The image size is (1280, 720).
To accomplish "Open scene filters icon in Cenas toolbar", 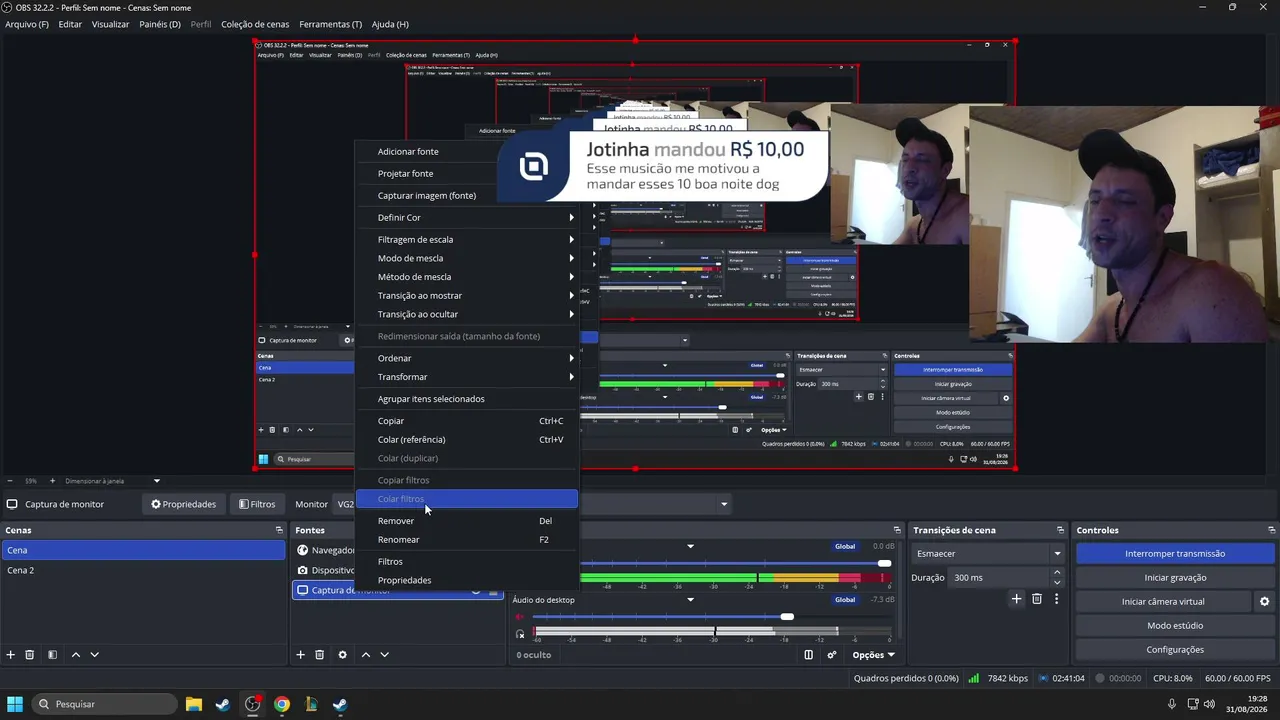I will pyautogui.click(x=52, y=655).
